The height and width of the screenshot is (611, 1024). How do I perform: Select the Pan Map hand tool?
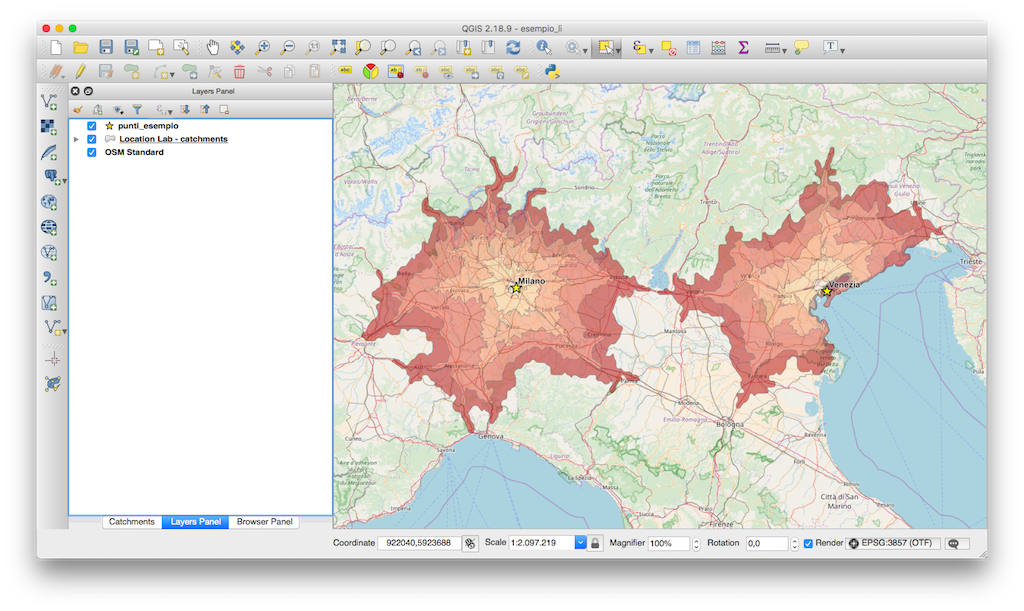click(x=213, y=47)
